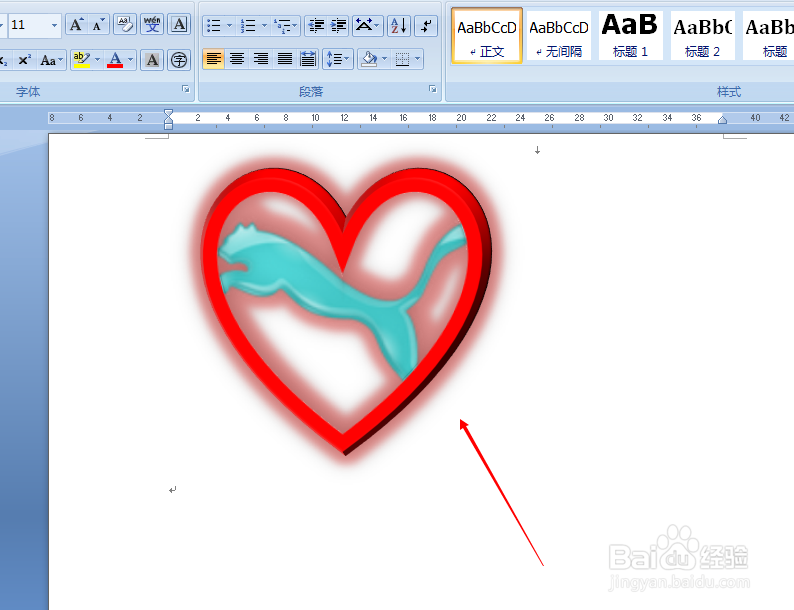Image resolution: width=794 pixels, height=610 pixels.
Task: Click the Grow Font button
Action: pos(76,25)
